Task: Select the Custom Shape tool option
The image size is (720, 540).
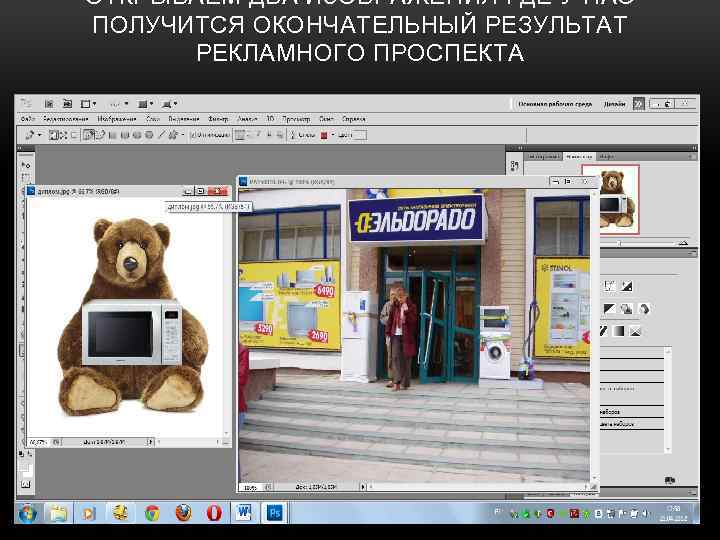Action: coord(173,135)
